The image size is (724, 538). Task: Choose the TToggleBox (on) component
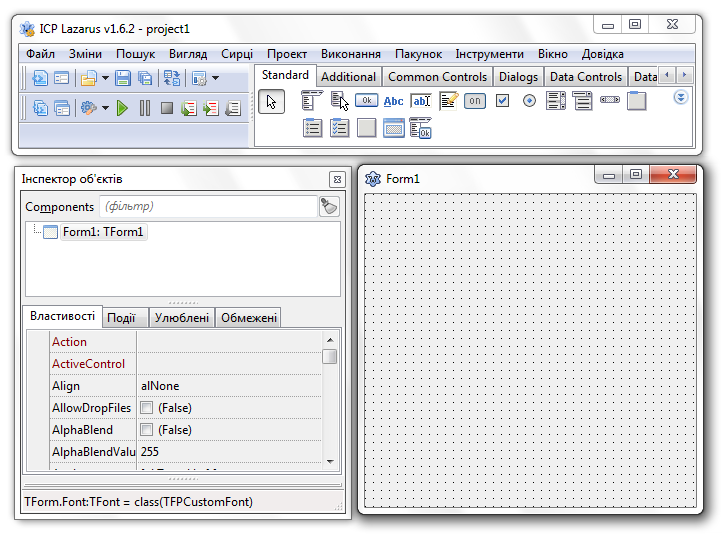pos(475,101)
